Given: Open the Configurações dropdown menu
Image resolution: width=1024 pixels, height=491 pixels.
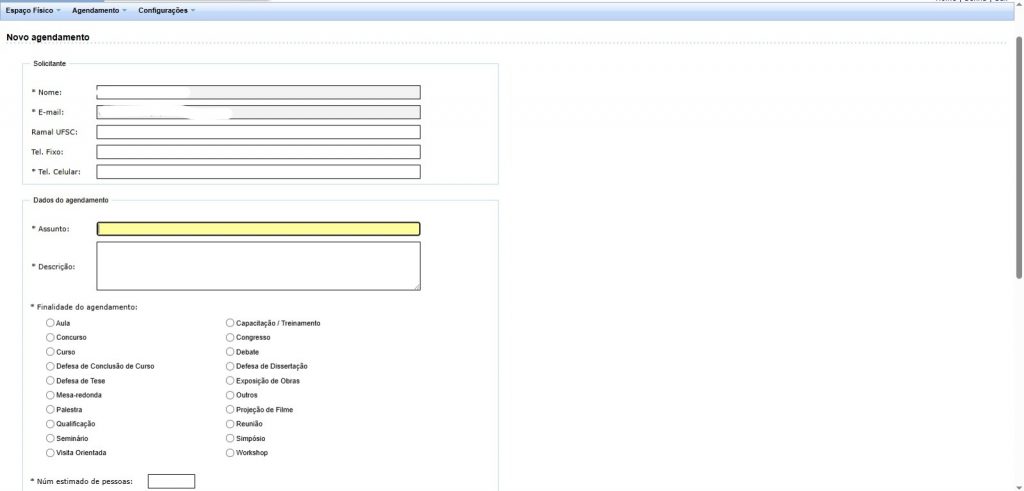Looking at the screenshot, I should pos(166,10).
